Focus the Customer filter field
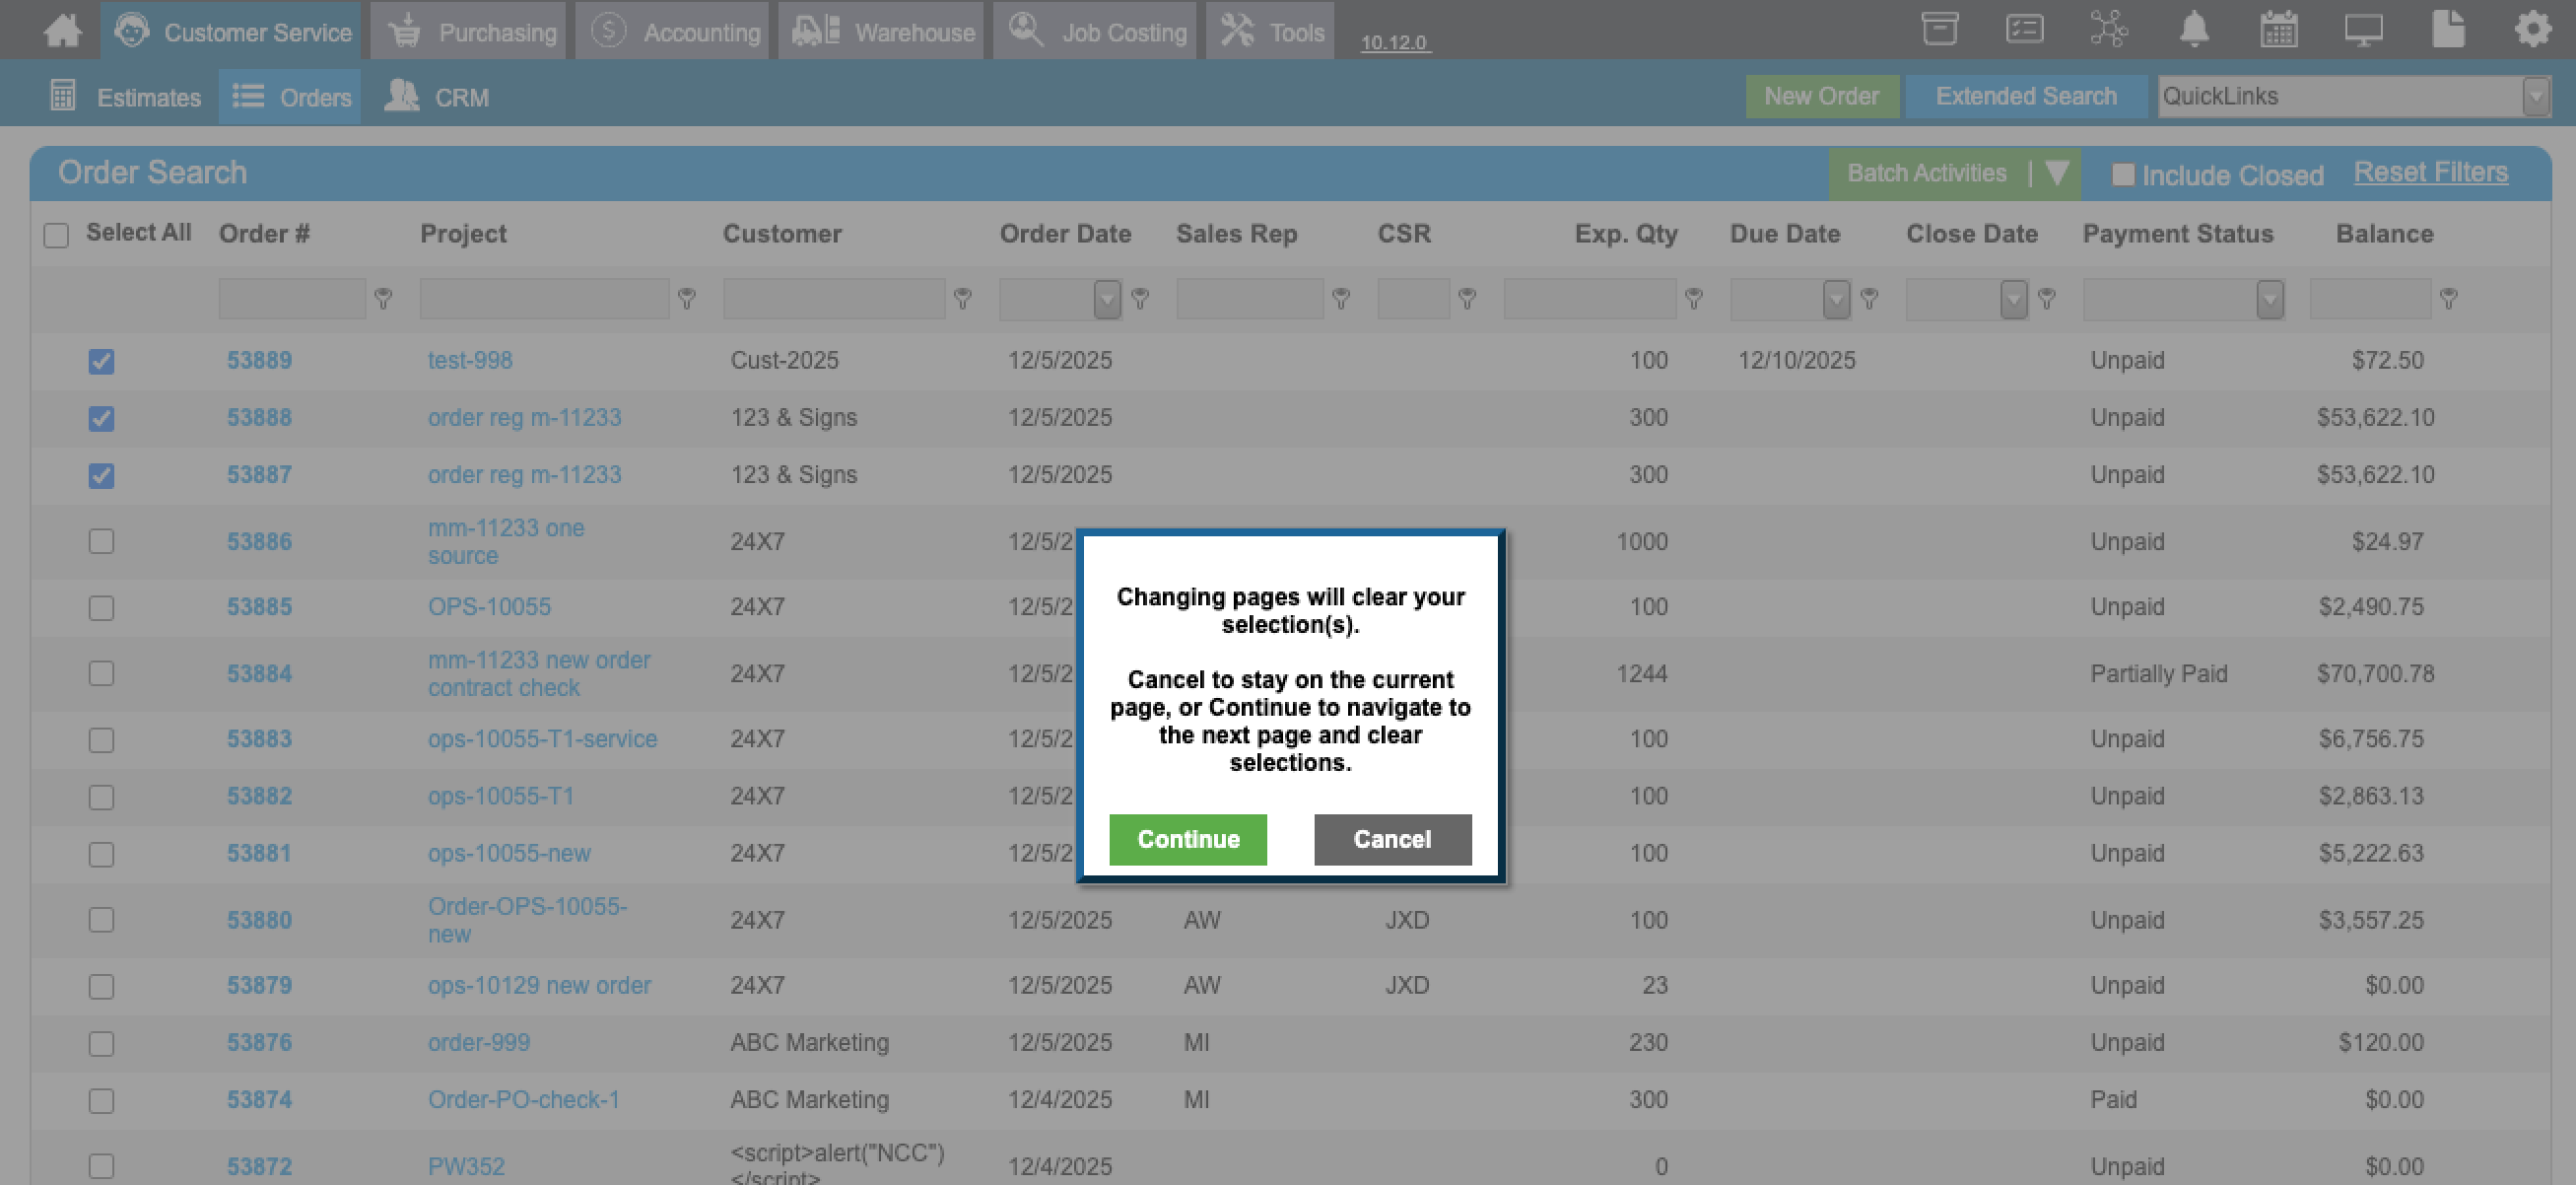The image size is (2576, 1185). point(834,298)
